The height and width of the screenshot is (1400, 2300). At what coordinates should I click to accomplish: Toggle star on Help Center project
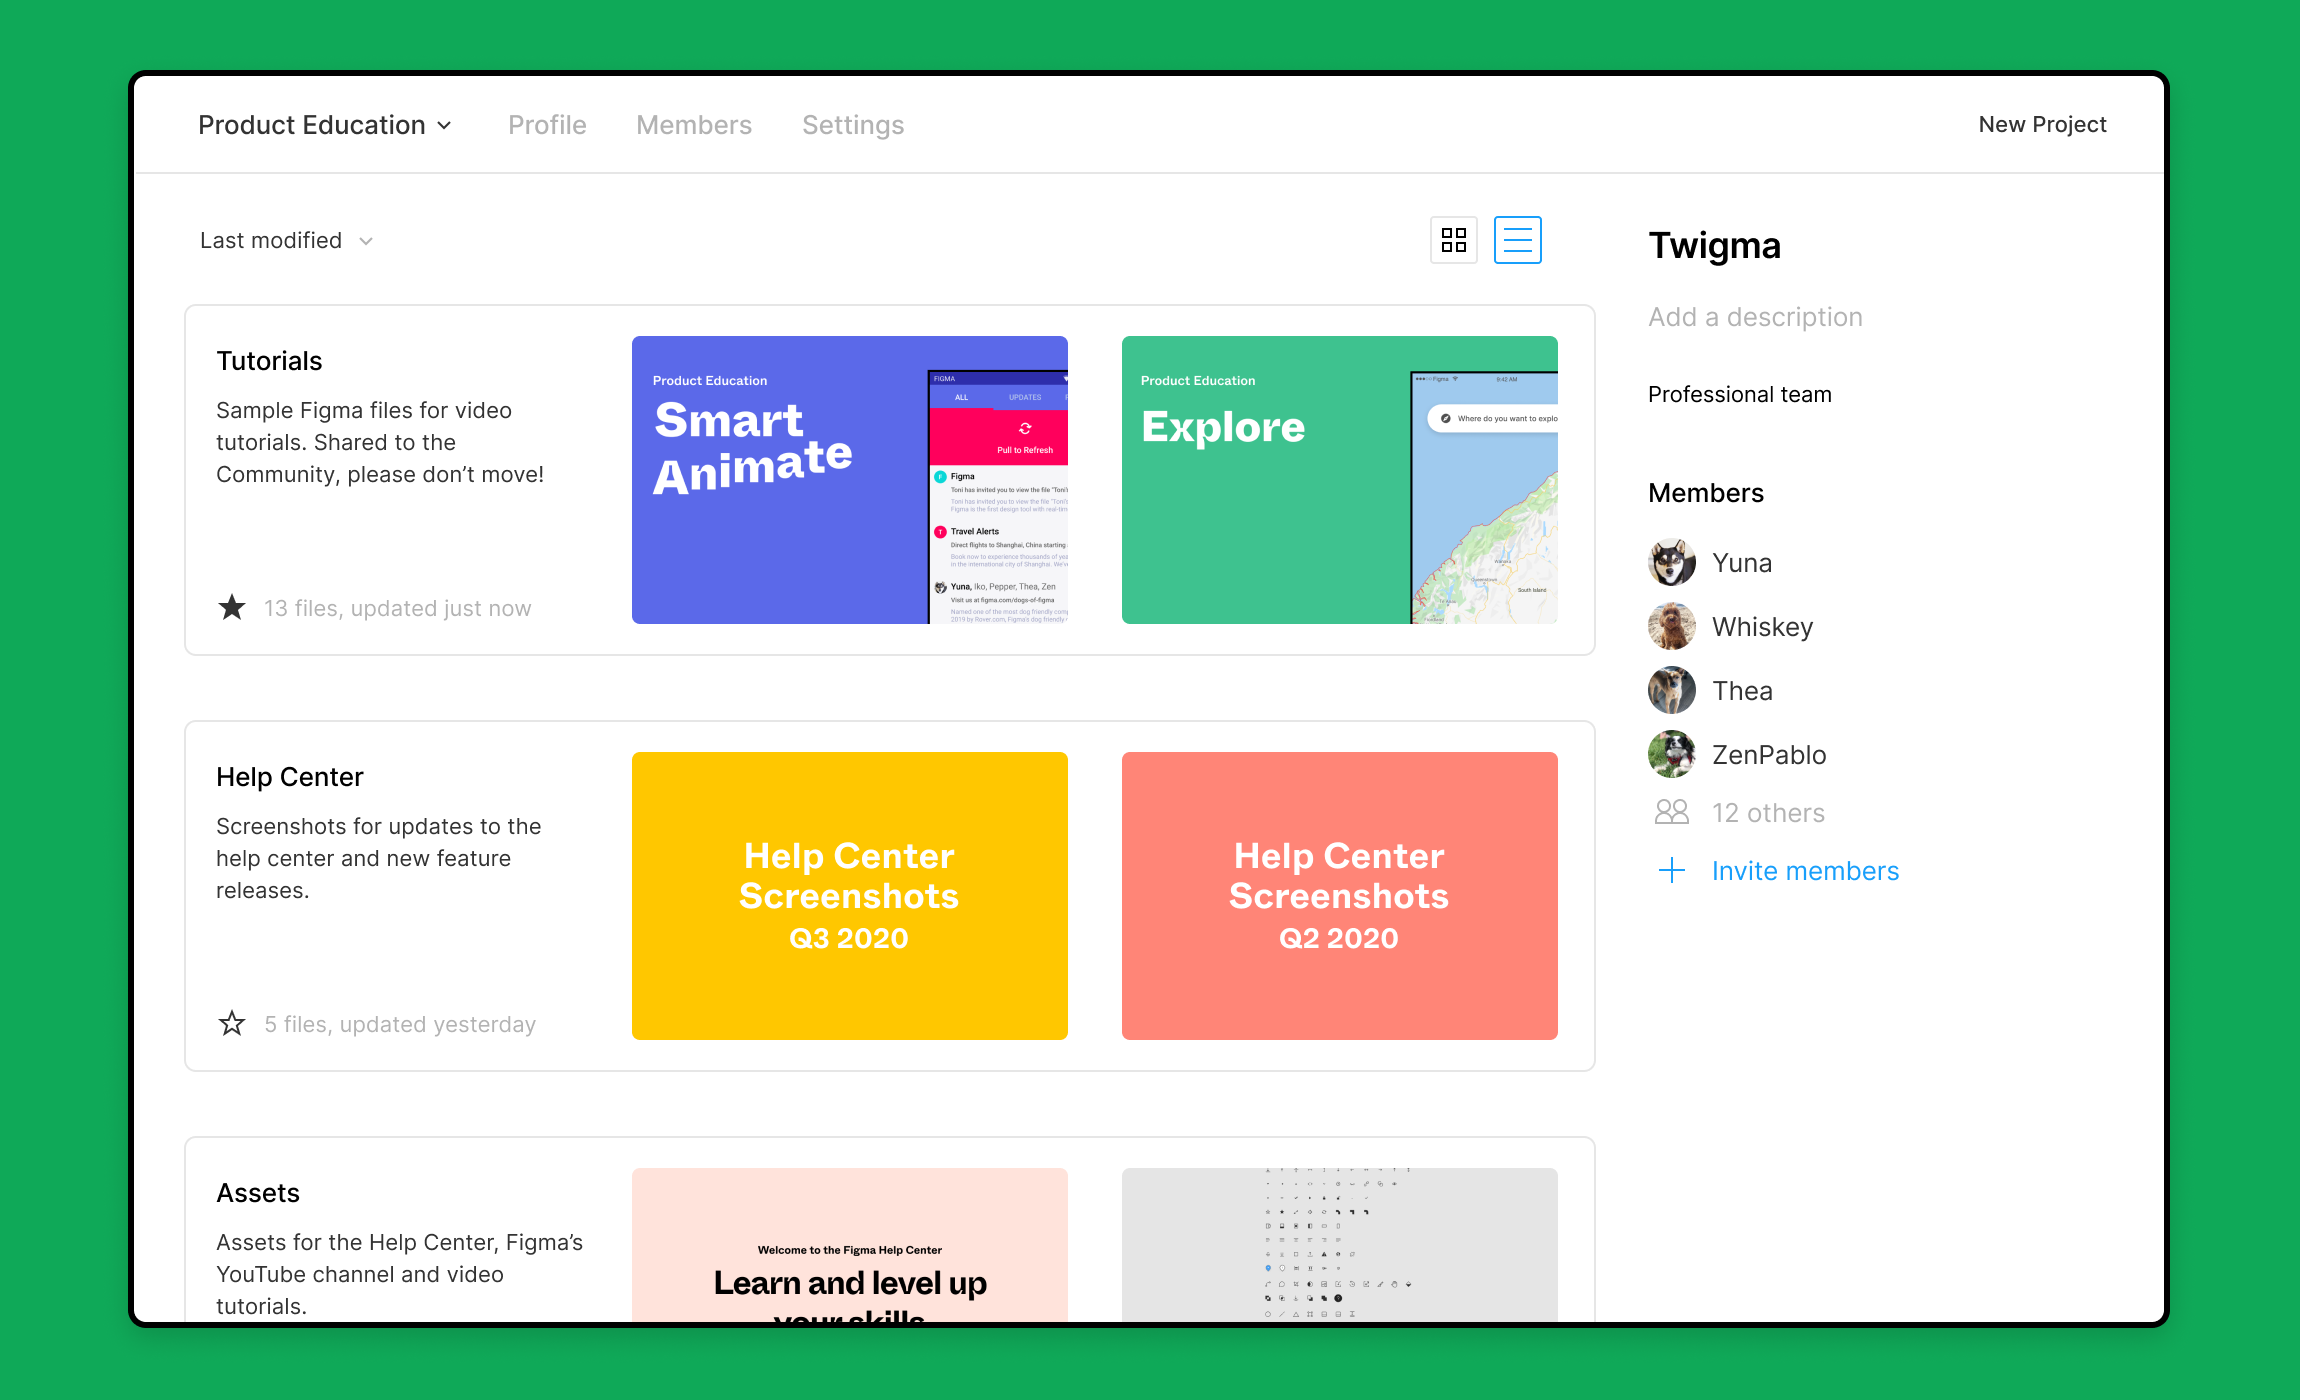233,1022
